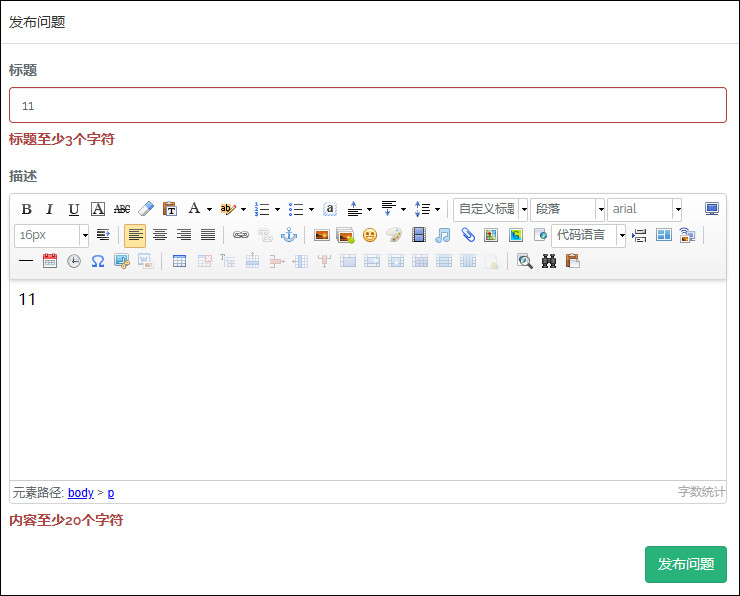The height and width of the screenshot is (596, 740).
Task: Open special characters with the omega icon
Action: 98,261
